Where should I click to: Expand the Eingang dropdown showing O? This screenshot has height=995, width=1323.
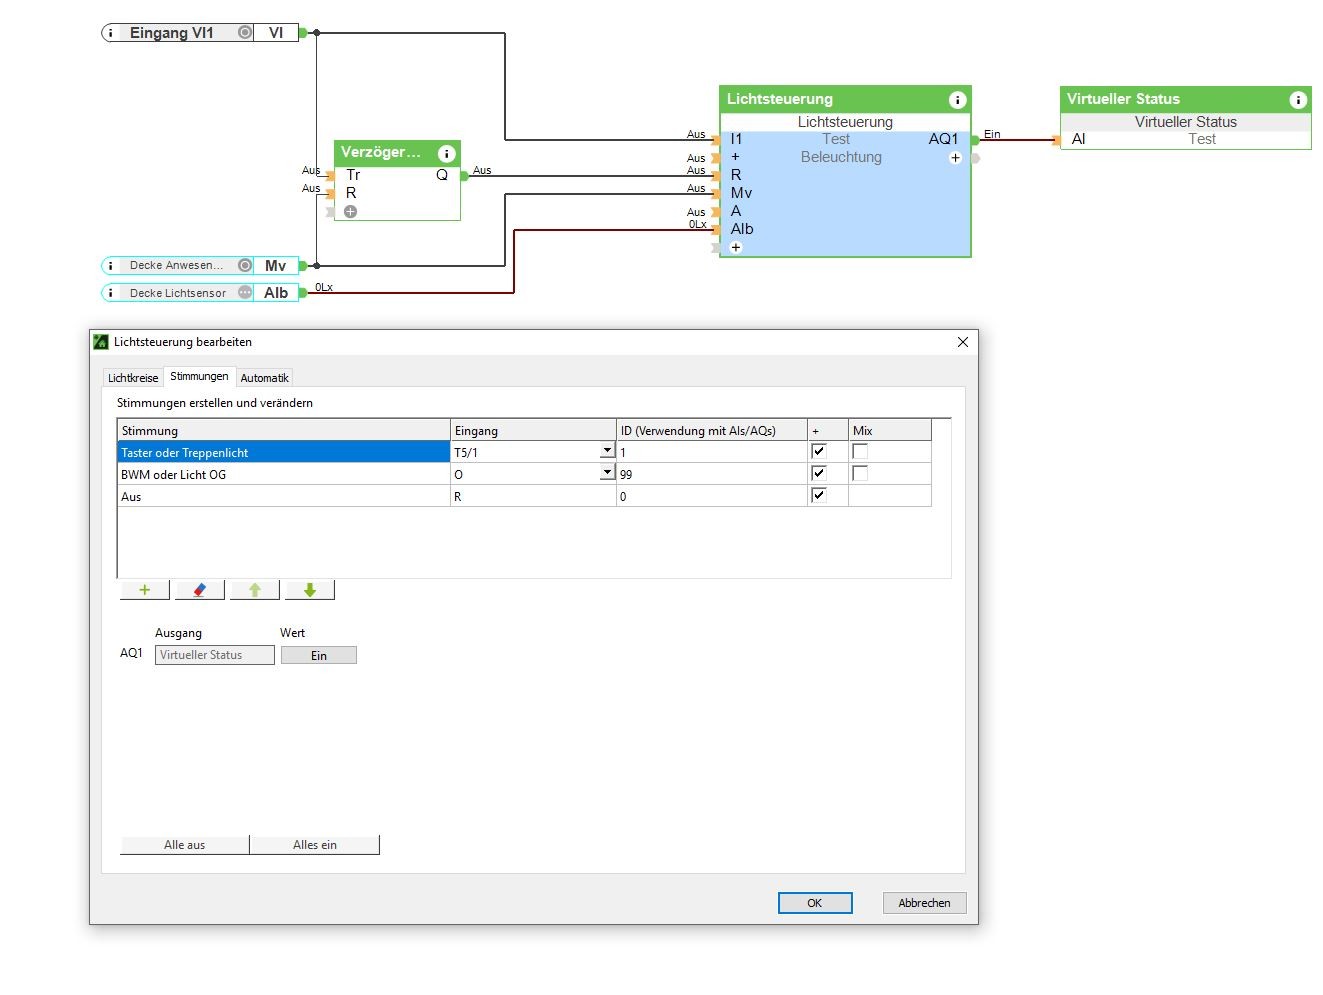click(x=607, y=473)
